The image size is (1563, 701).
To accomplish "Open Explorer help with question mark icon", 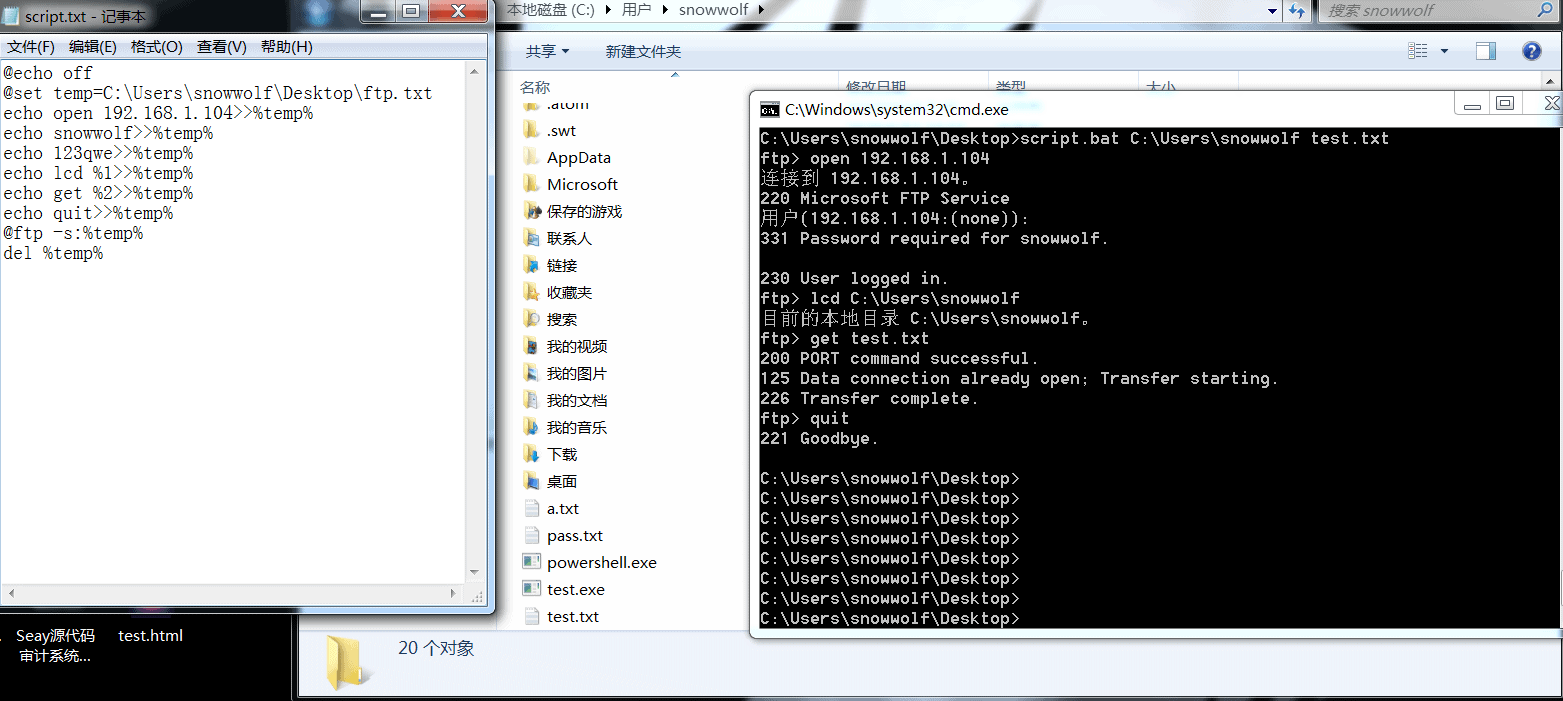I will pos(1531,51).
